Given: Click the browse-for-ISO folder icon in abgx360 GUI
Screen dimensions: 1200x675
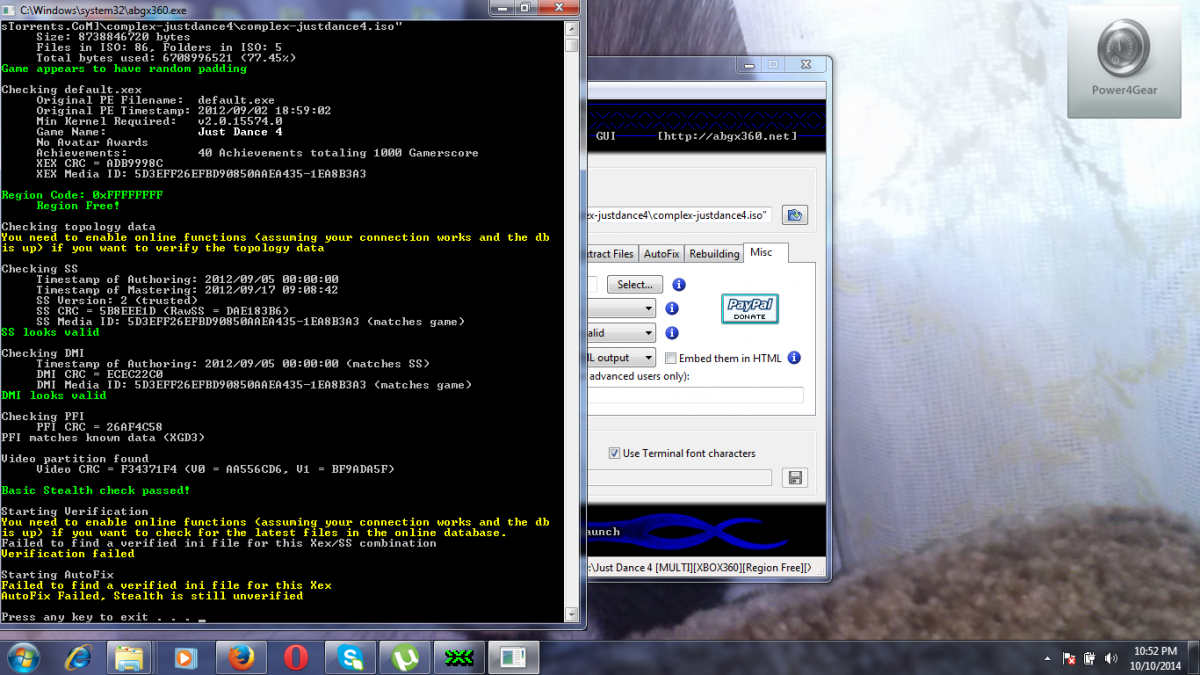Looking at the screenshot, I should (794, 214).
